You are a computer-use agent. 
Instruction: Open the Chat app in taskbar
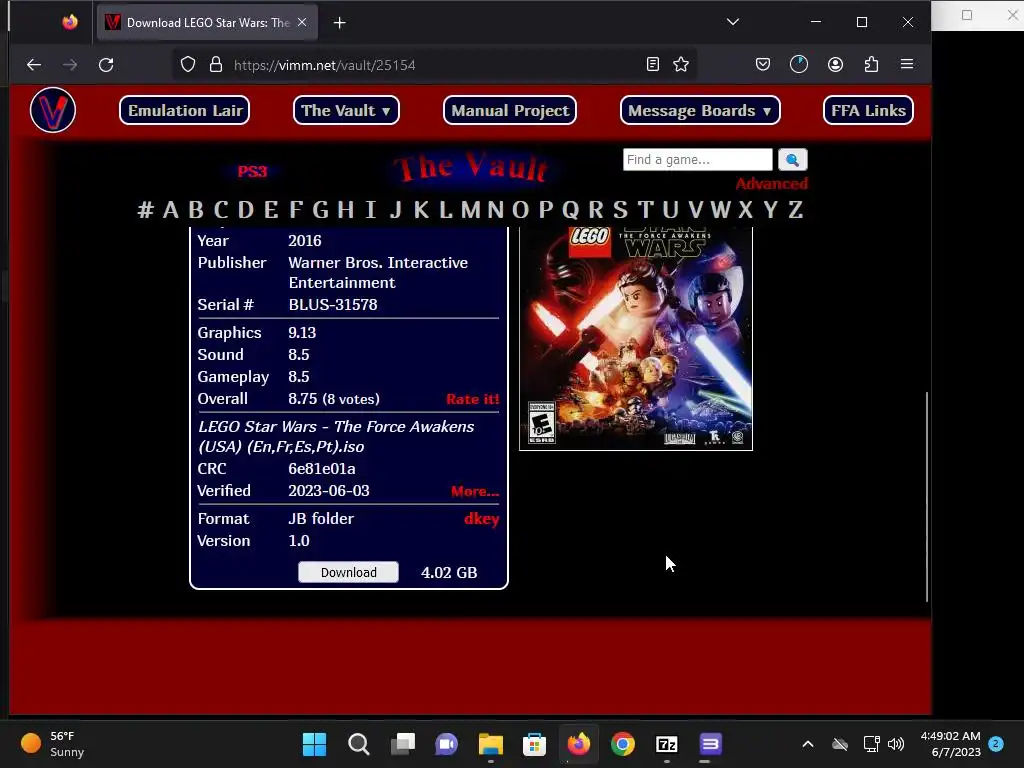tap(447, 744)
